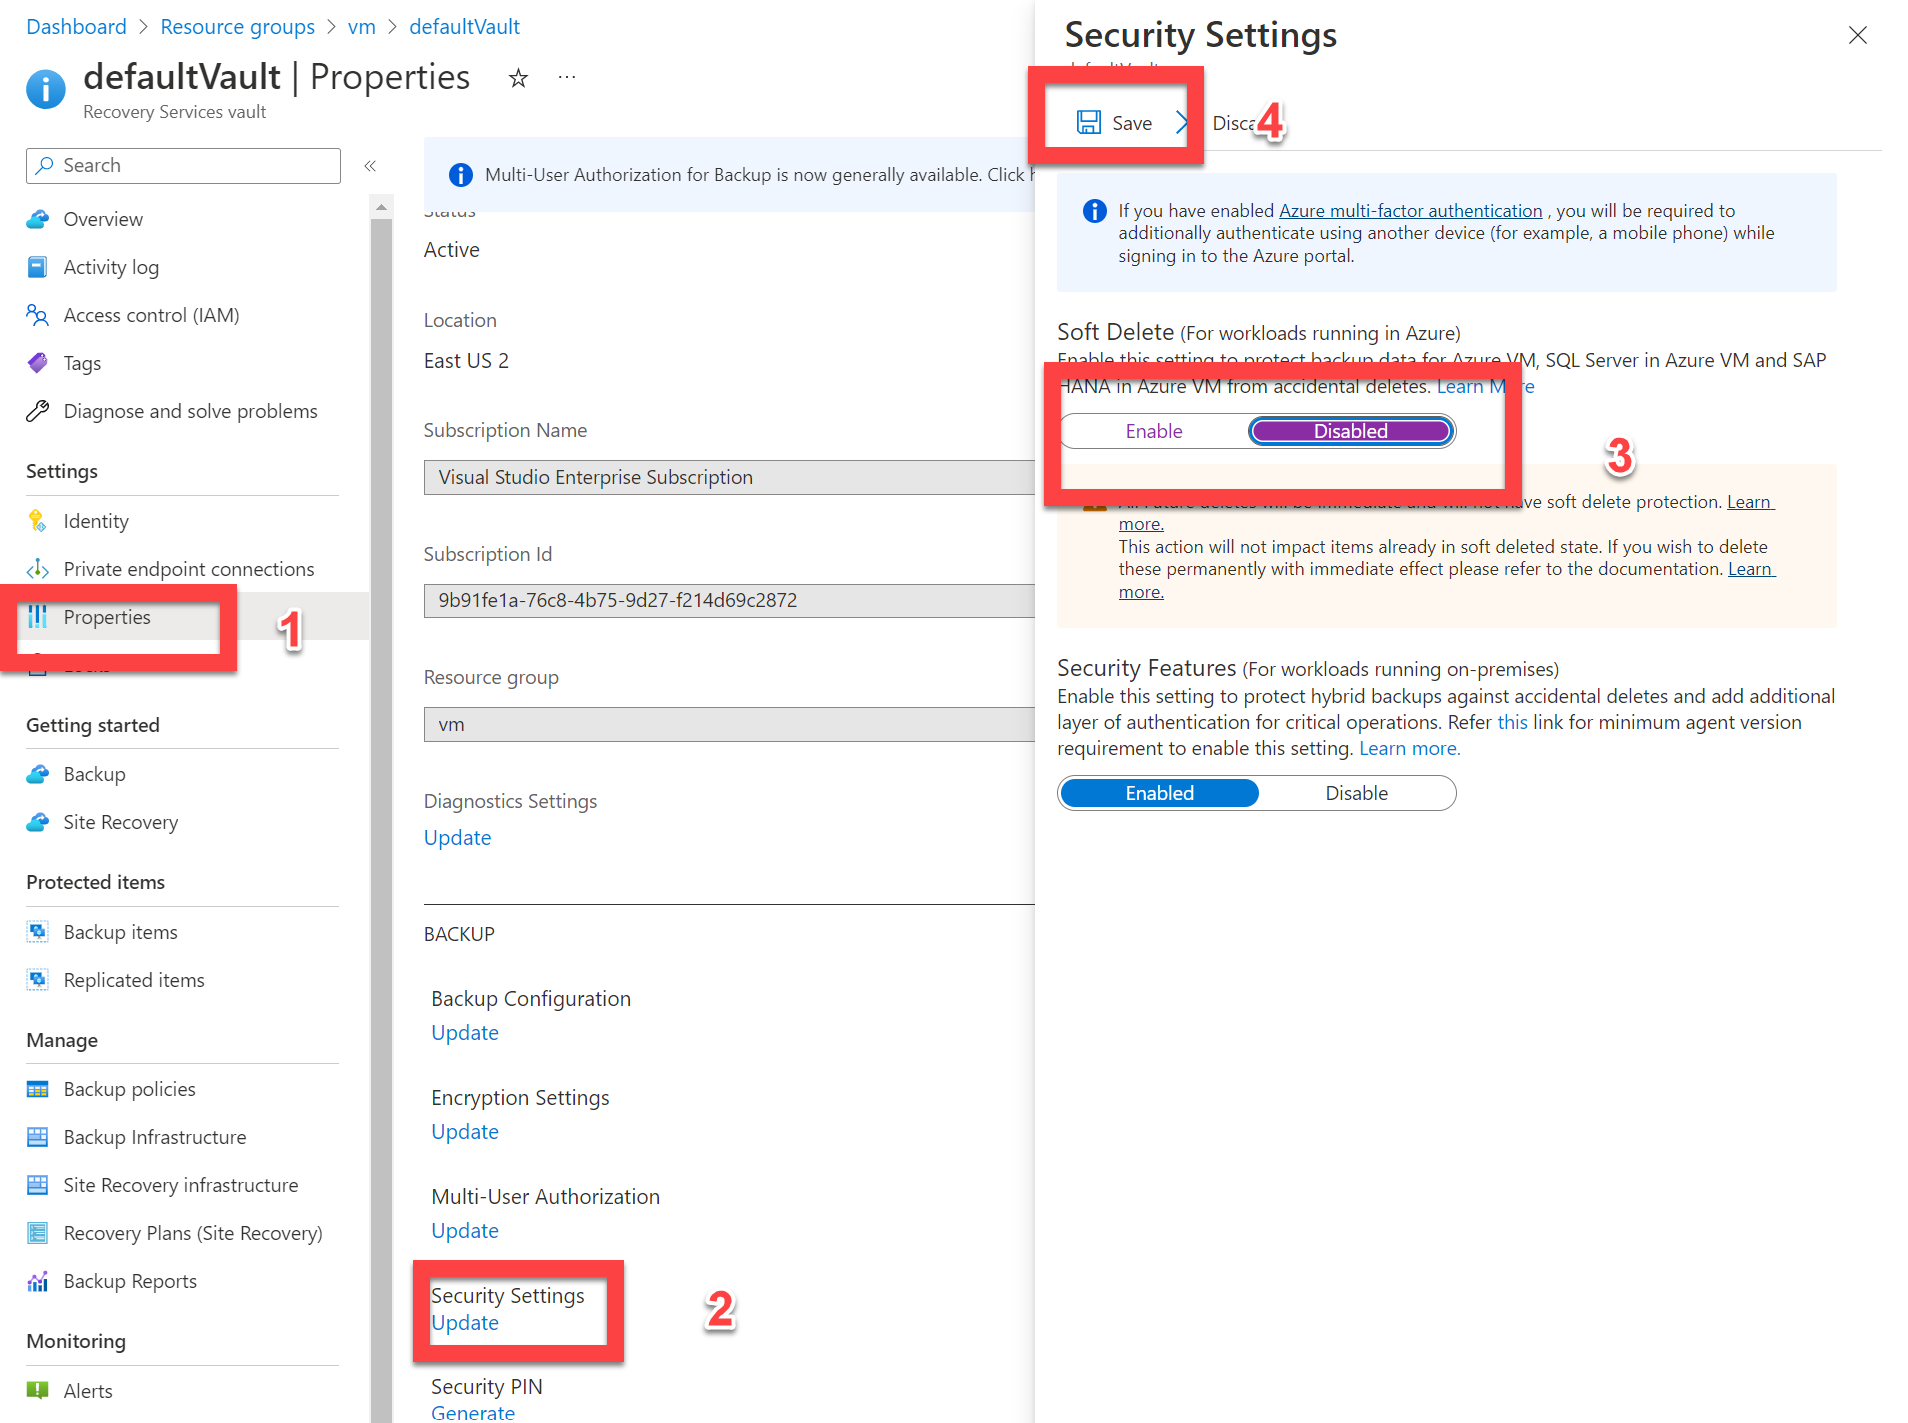Click Update under Backup Configuration
The width and height of the screenshot is (1908, 1423).
[x=465, y=1033]
